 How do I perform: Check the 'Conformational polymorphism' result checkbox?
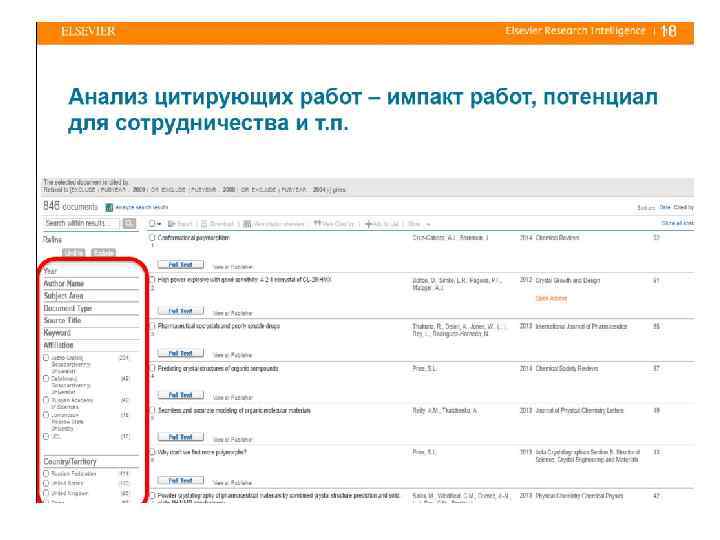pos(152,237)
